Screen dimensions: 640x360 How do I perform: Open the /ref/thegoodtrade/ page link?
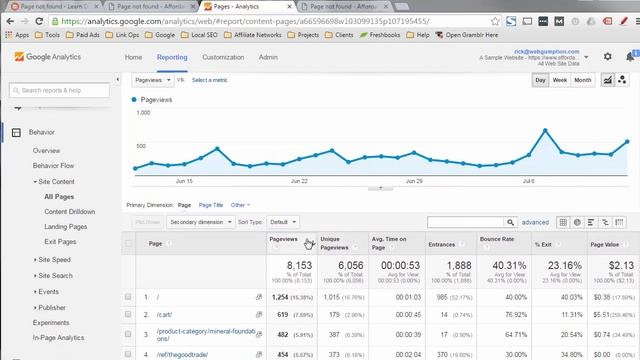click(x=182, y=355)
